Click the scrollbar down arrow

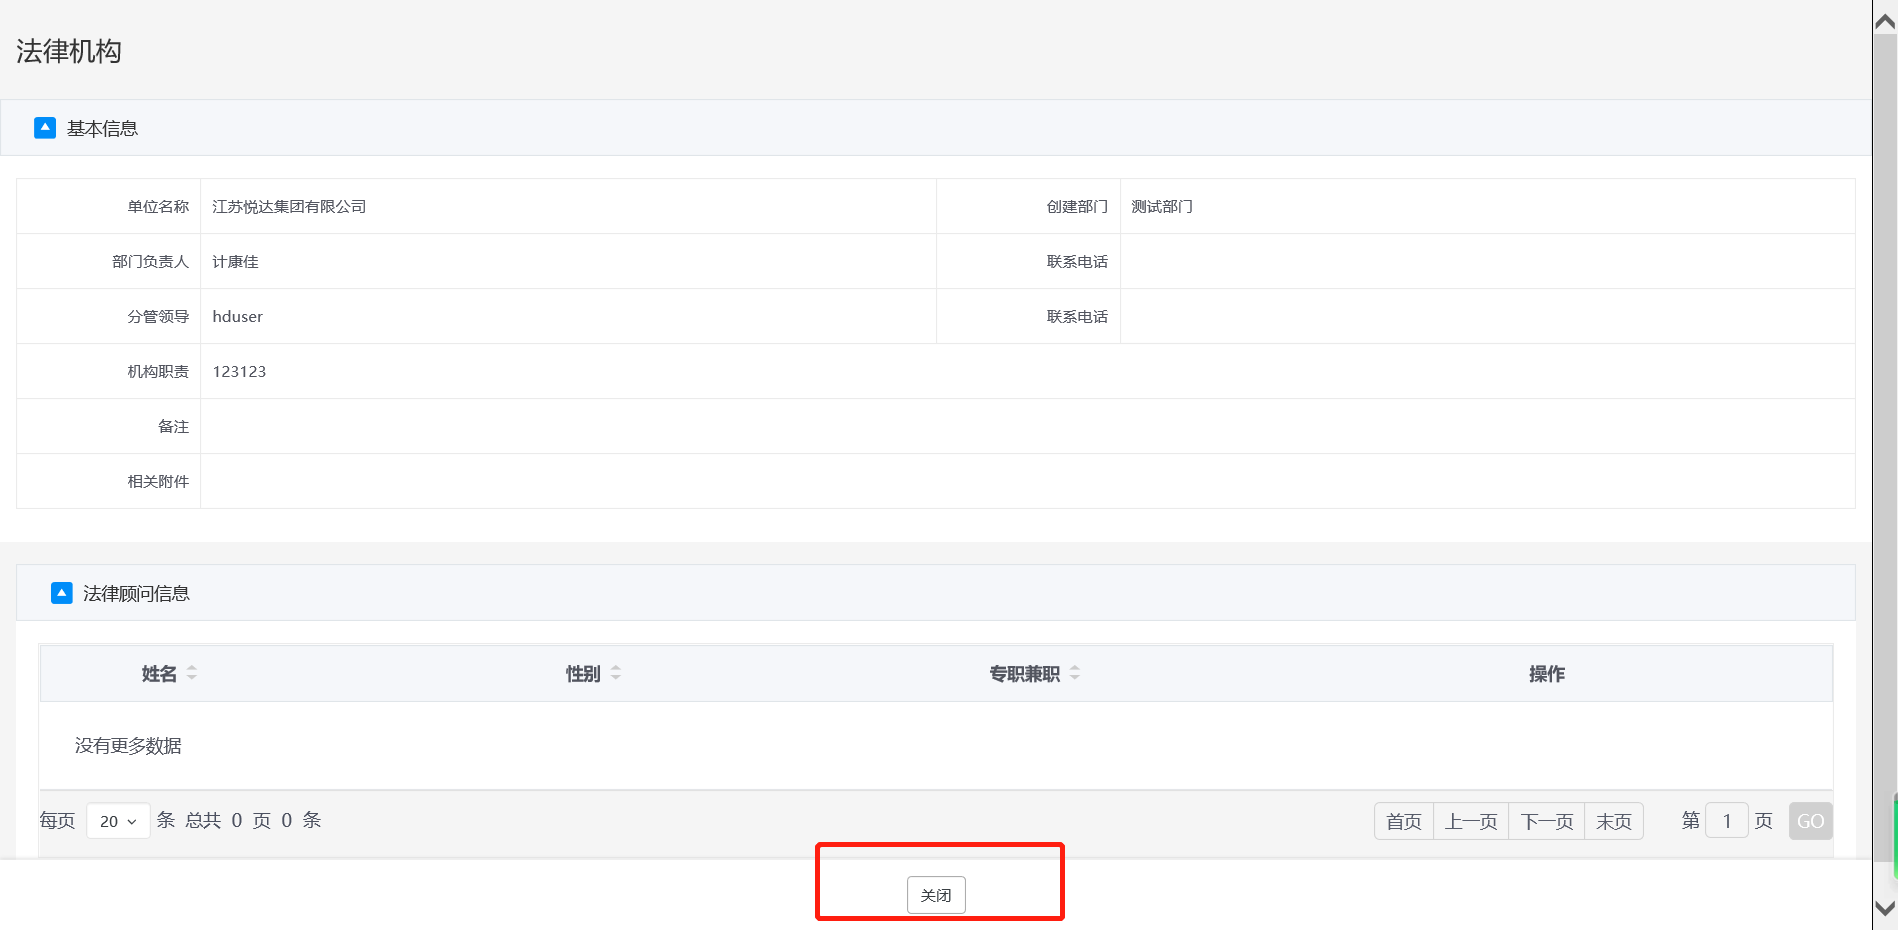(x=1885, y=908)
